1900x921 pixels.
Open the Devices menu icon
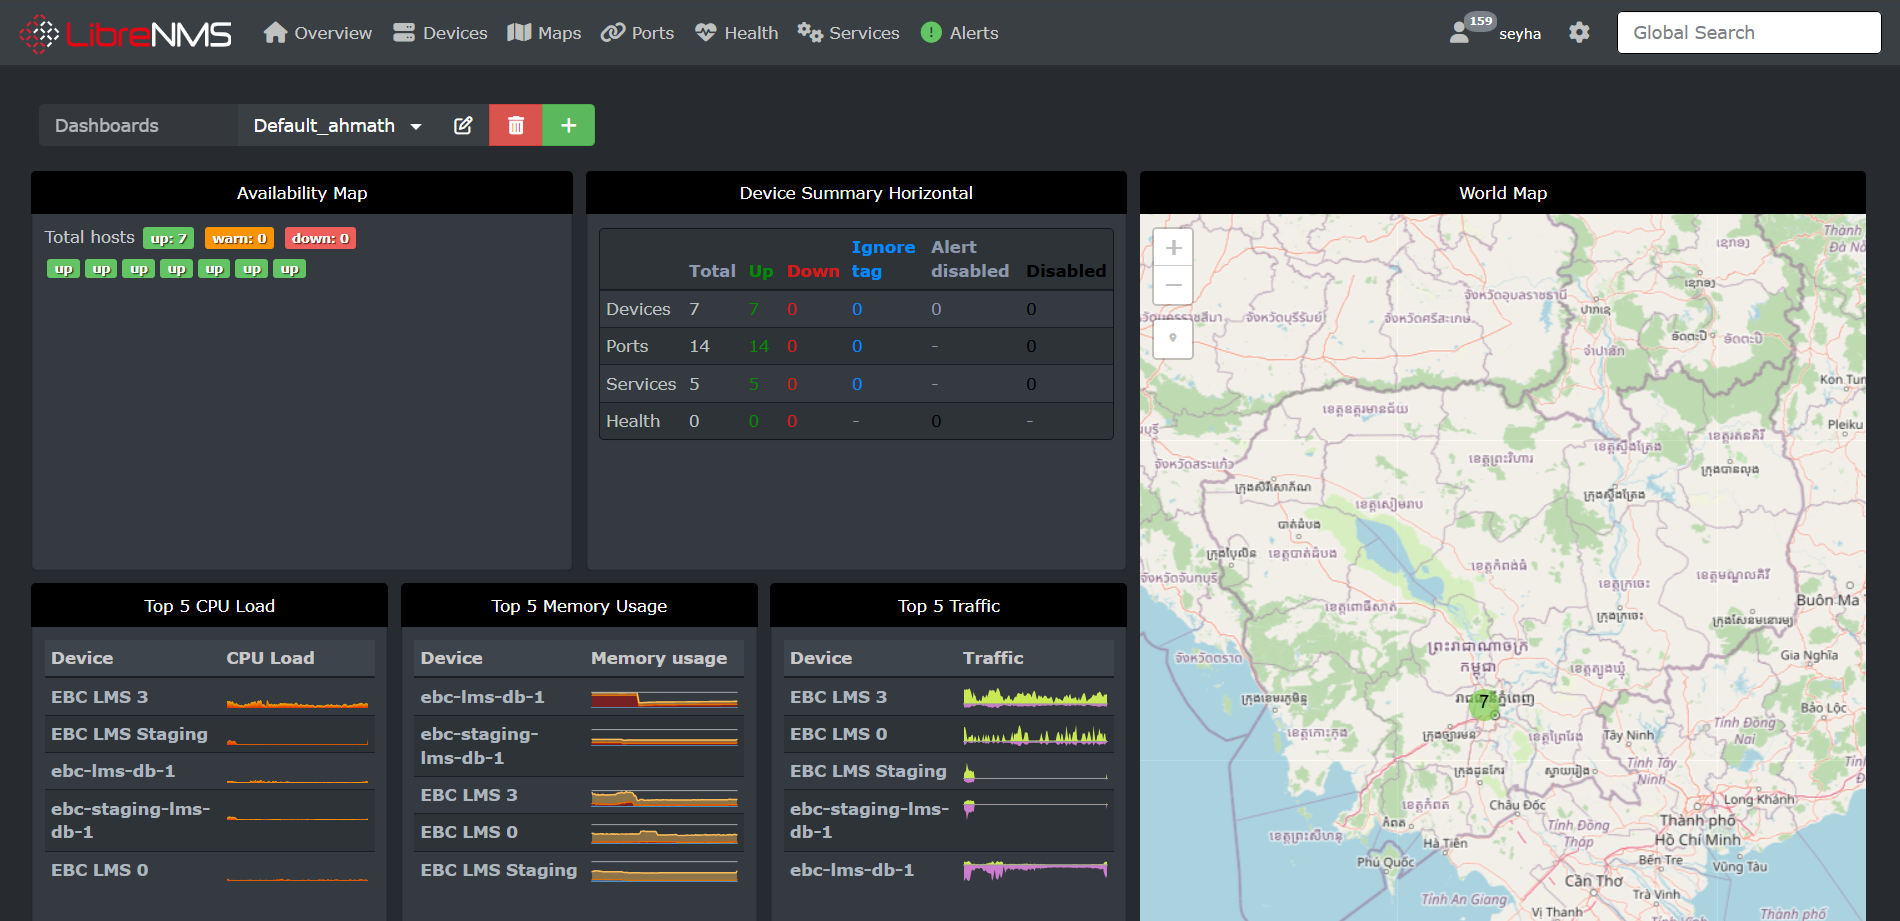pos(404,31)
